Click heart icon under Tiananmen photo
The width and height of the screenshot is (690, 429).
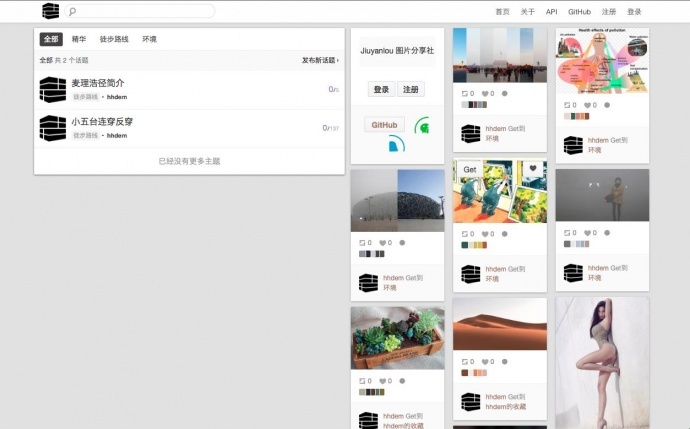pos(485,94)
